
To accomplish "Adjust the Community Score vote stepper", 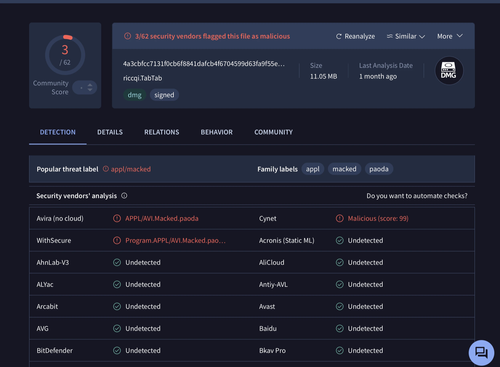I will pos(85,88).
